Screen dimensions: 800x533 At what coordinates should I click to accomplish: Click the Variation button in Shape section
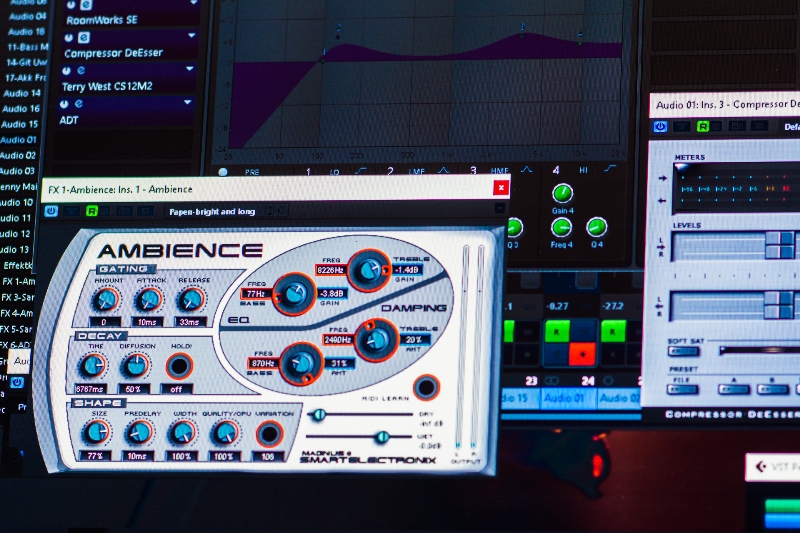[269, 434]
